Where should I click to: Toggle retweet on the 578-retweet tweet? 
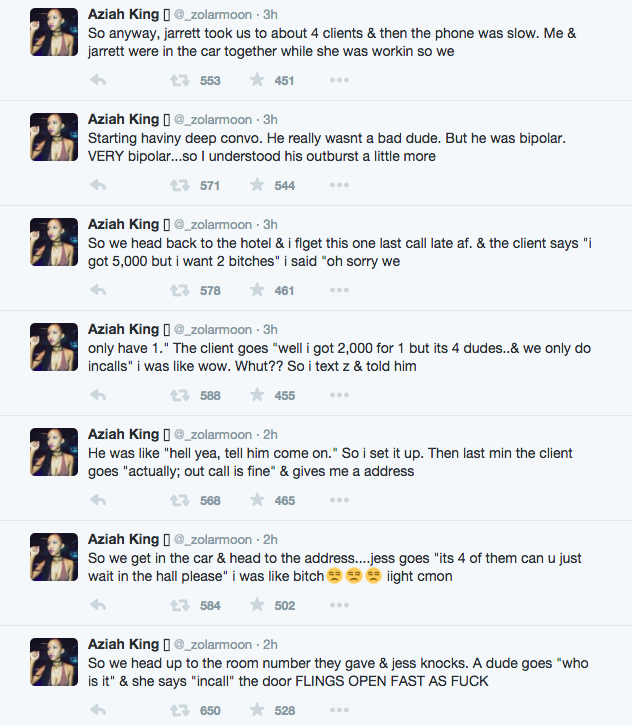(x=180, y=290)
